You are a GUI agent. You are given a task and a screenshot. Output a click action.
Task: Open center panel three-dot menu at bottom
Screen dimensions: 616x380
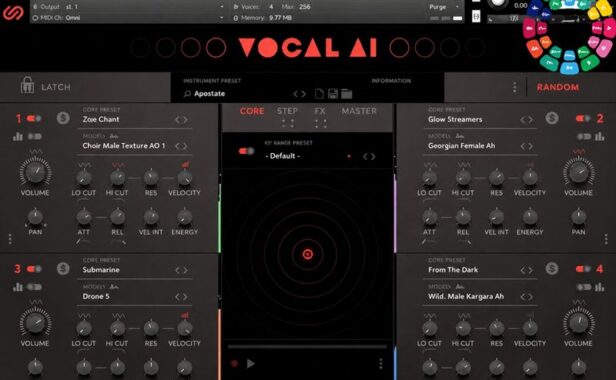(380, 363)
